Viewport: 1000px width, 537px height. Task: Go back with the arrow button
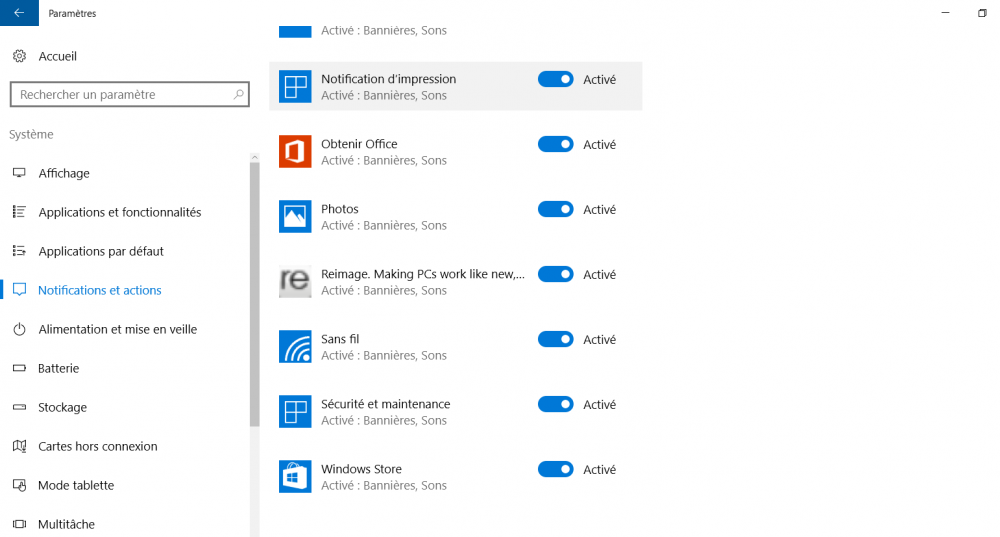pyautogui.click(x=19, y=13)
